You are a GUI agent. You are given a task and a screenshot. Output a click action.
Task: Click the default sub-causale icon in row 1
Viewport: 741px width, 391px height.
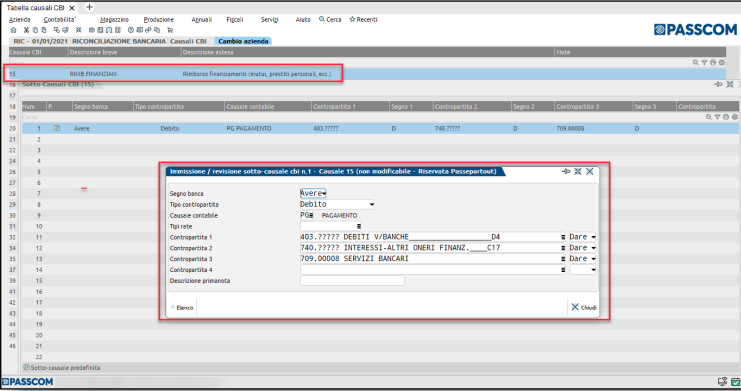[x=57, y=128]
